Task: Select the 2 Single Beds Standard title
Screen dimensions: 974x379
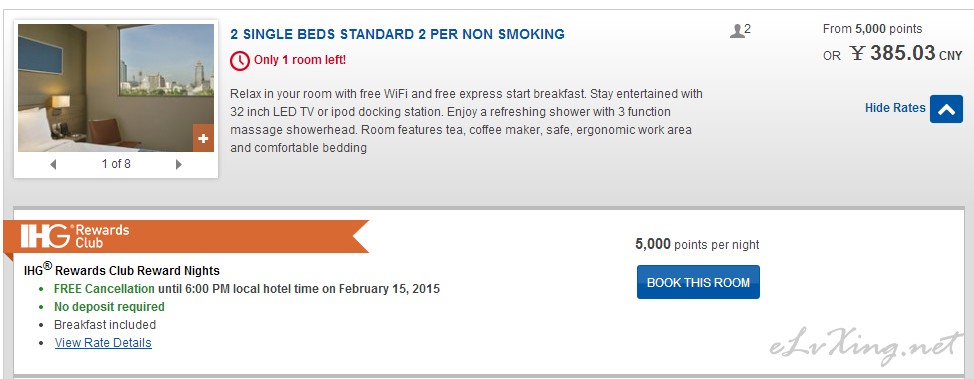Action: click(x=398, y=34)
